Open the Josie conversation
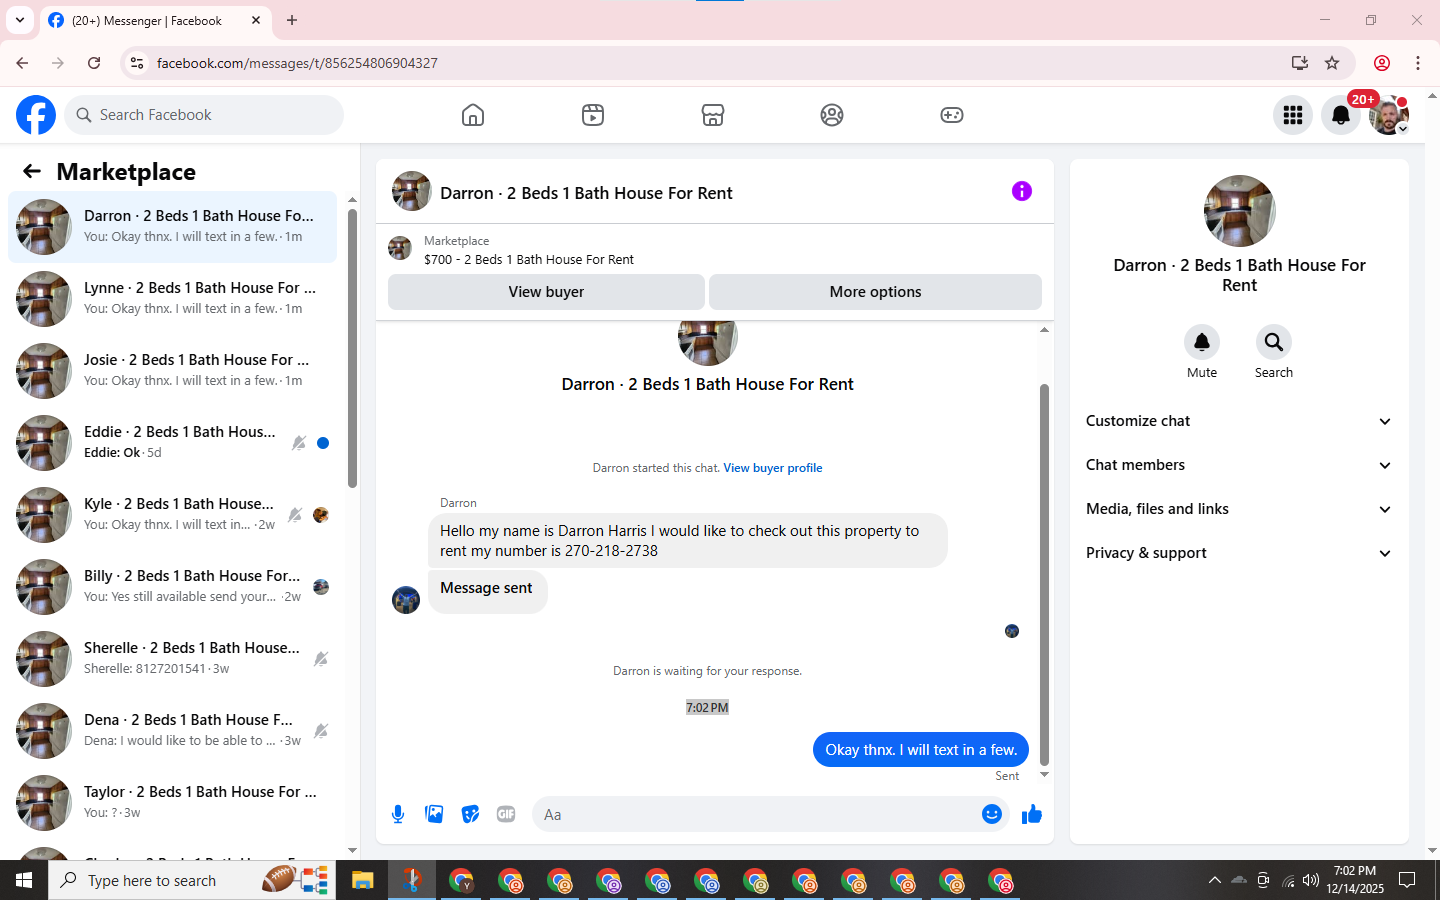The width and height of the screenshot is (1440, 900). [172, 371]
